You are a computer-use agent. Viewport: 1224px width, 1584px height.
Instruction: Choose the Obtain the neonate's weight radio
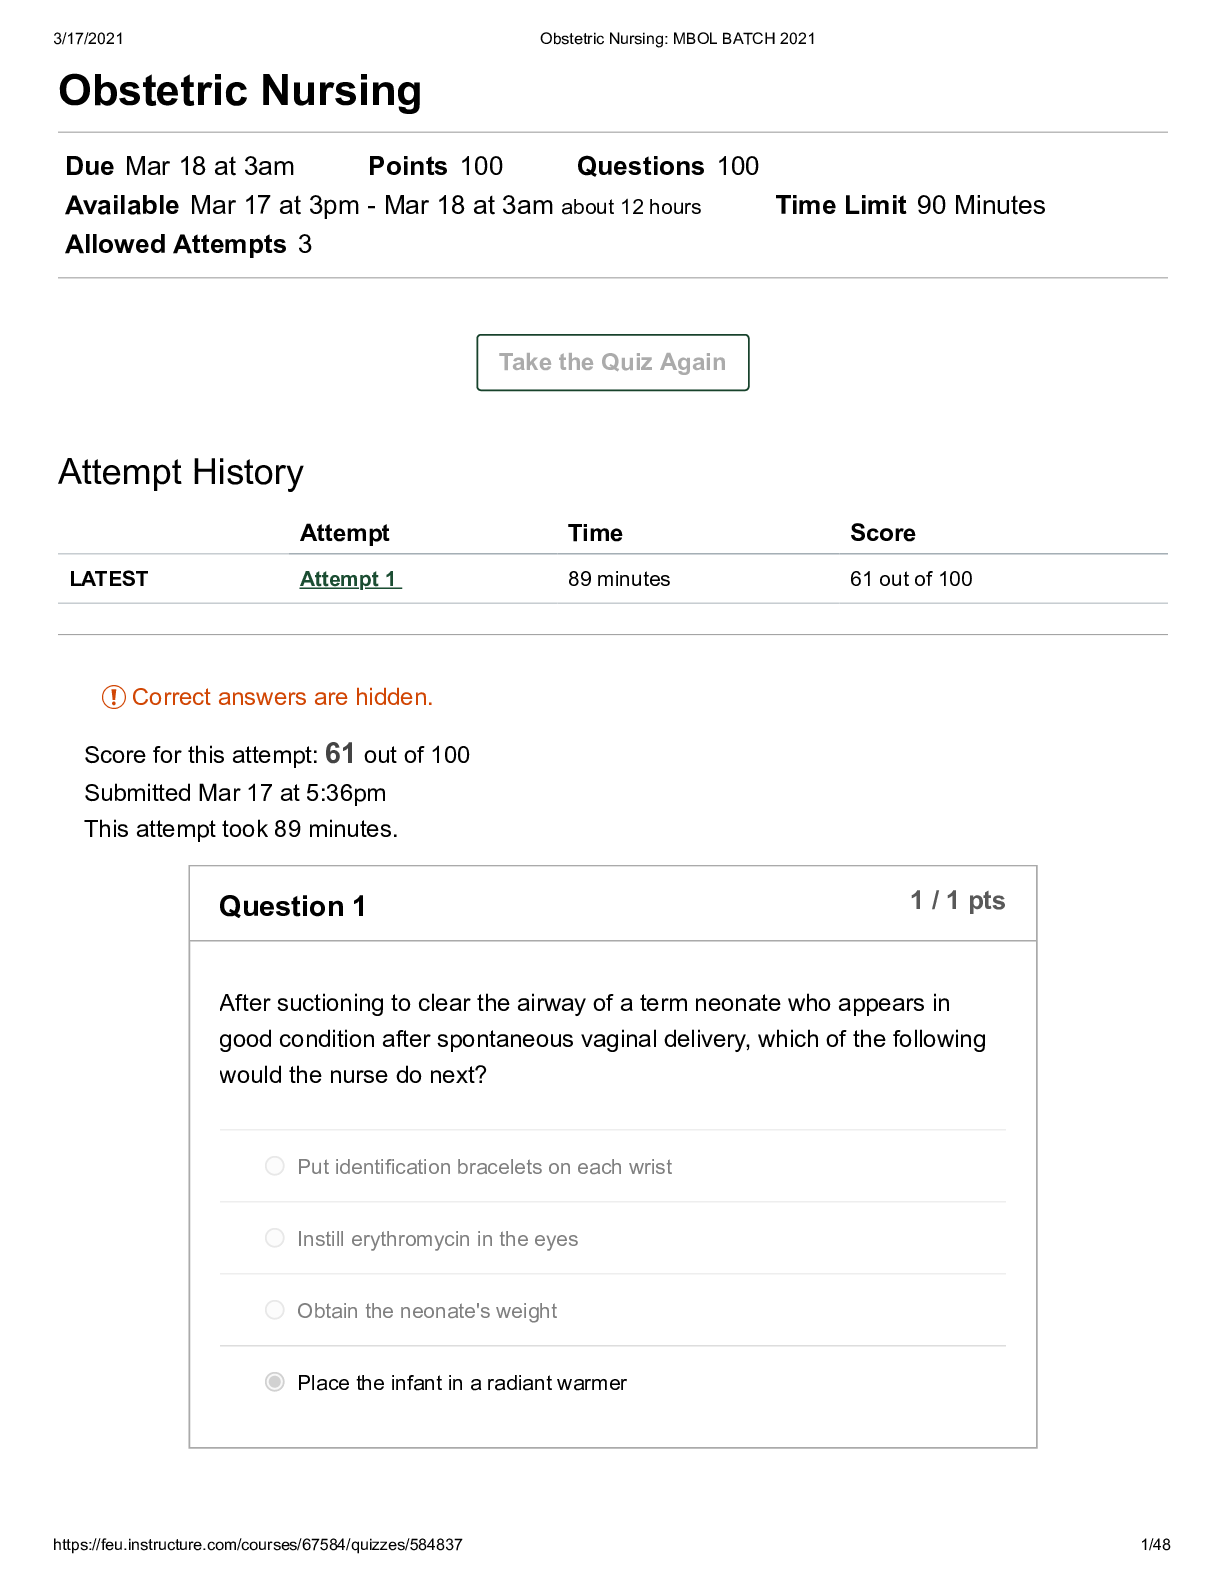(274, 1310)
